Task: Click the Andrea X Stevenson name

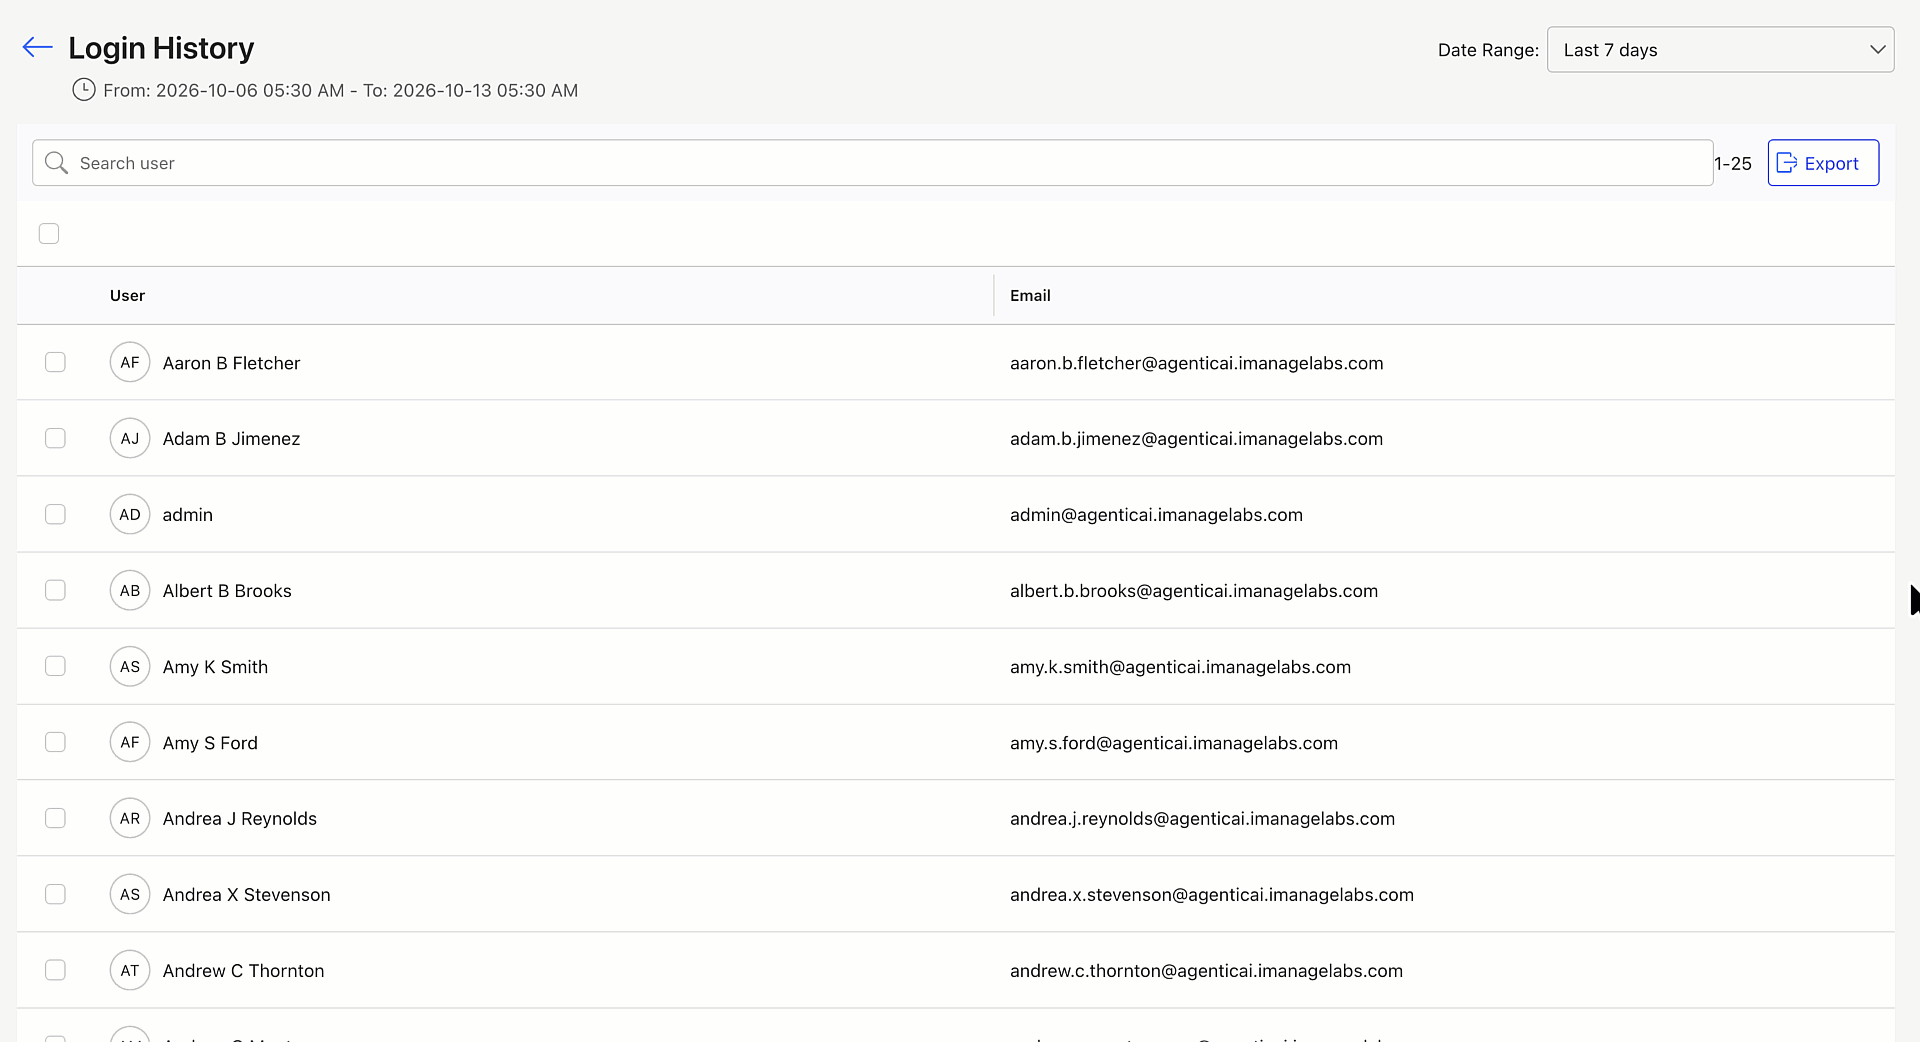Action: [x=246, y=895]
